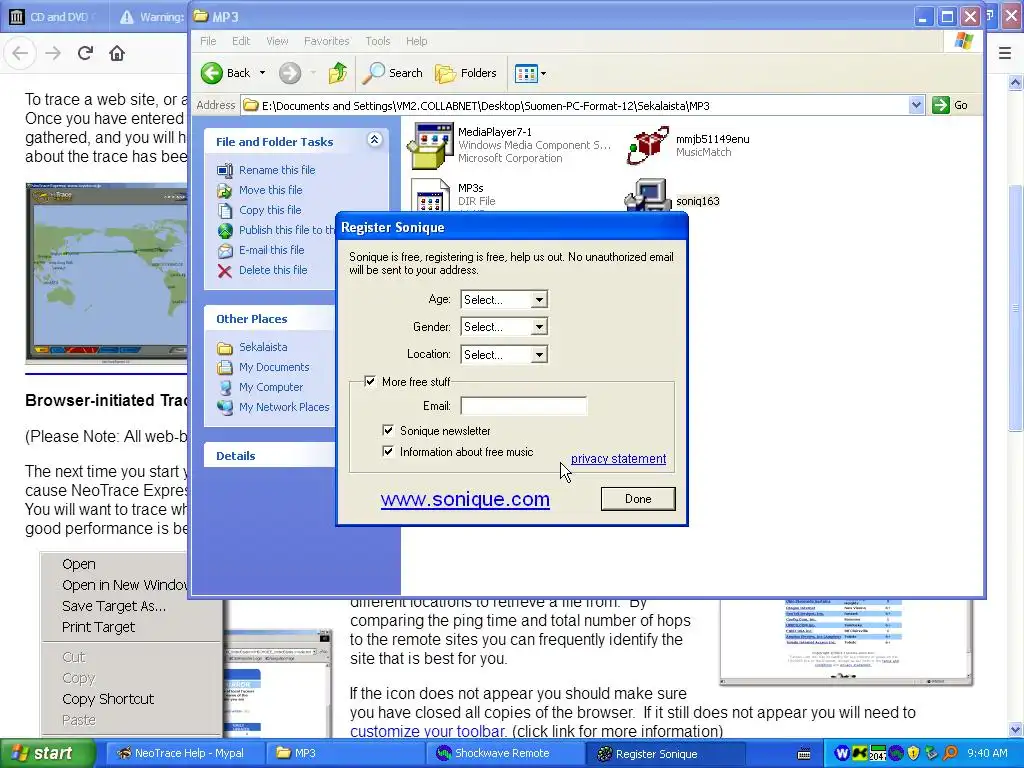Image resolution: width=1024 pixels, height=768 pixels.
Task: Click the on-screen keyboard icon in taskbar
Action: click(805, 754)
